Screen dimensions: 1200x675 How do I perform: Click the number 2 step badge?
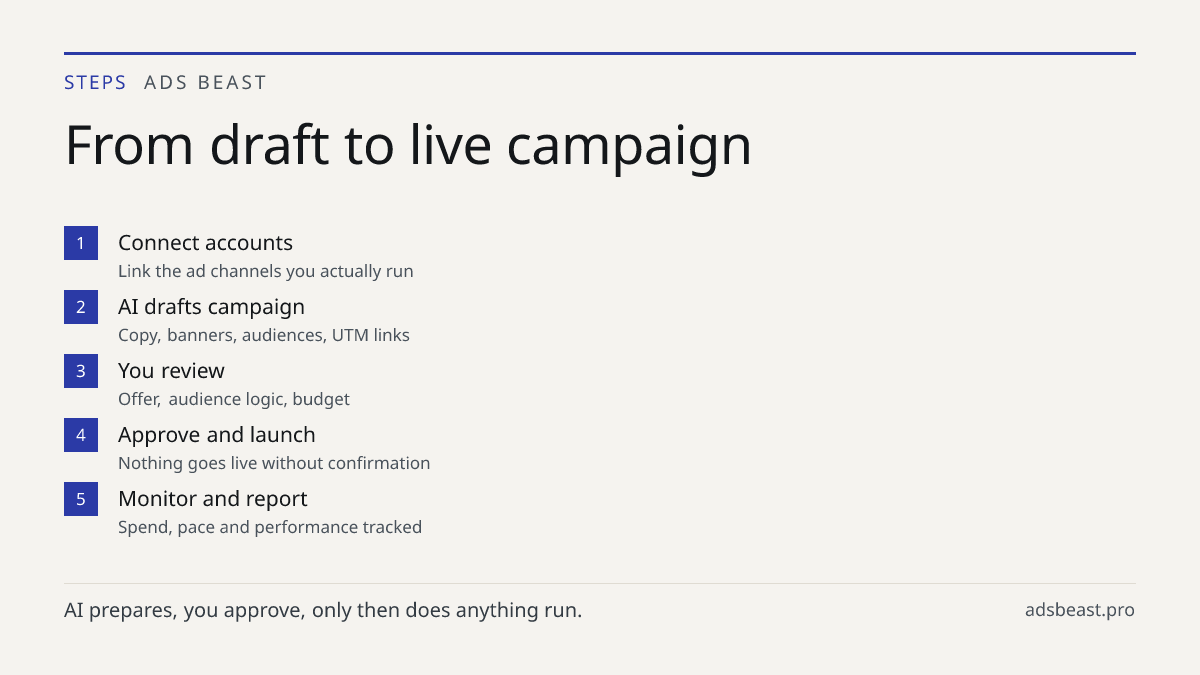coord(81,307)
